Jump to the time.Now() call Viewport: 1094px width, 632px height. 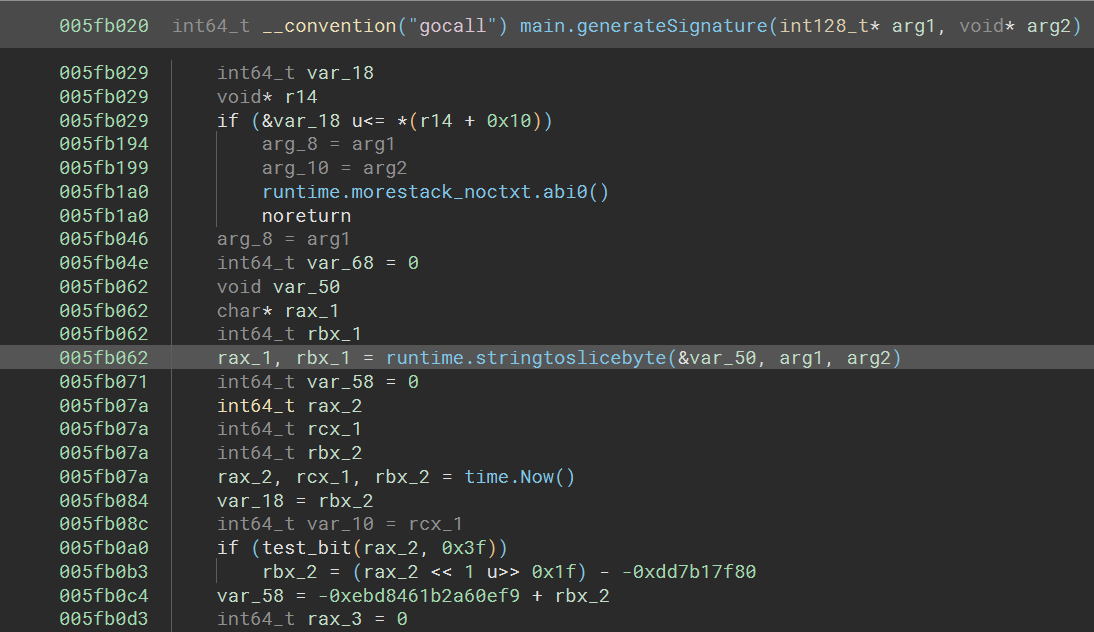(519, 477)
